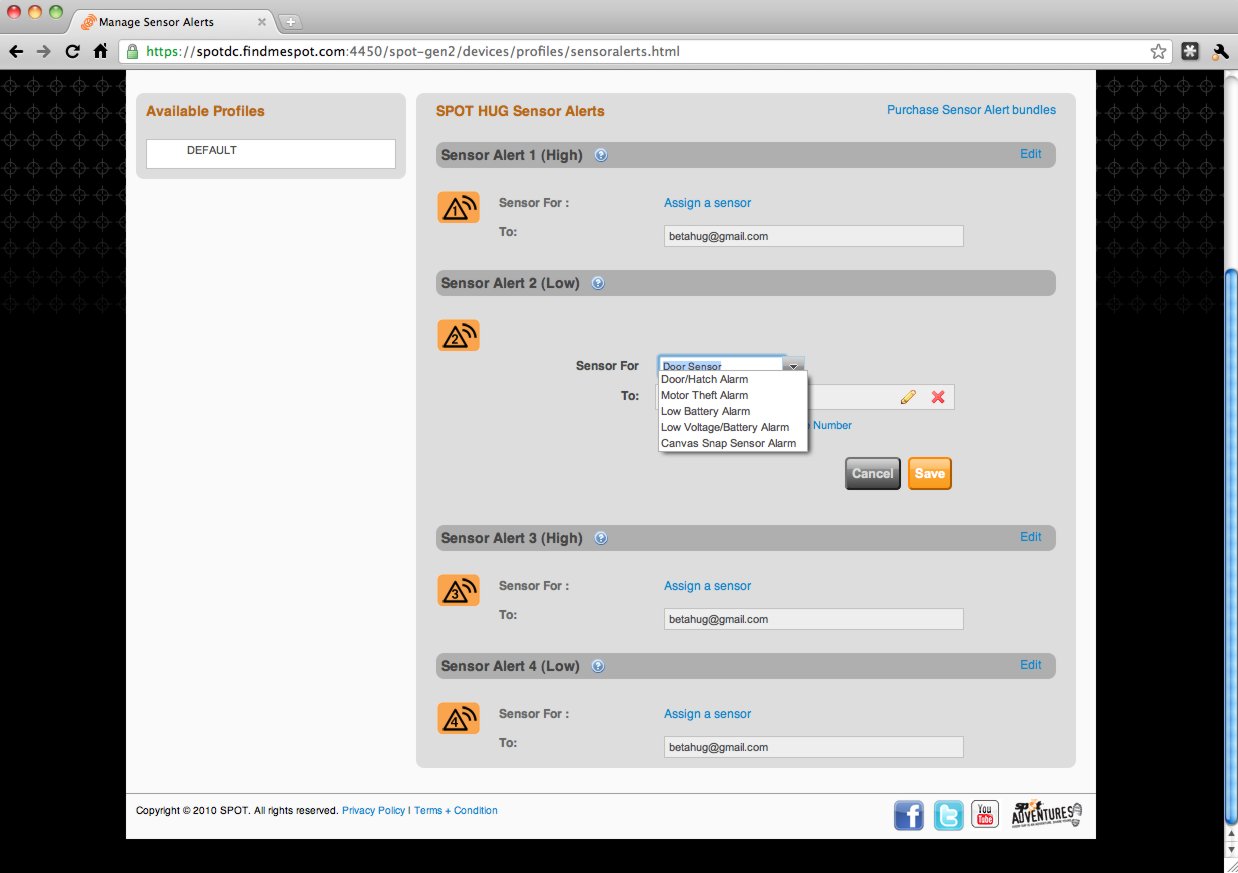Viewport: 1238px width, 873px height.
Task: Click Edit for Sensor Alert 4 (Low)
Action: 1030,665
